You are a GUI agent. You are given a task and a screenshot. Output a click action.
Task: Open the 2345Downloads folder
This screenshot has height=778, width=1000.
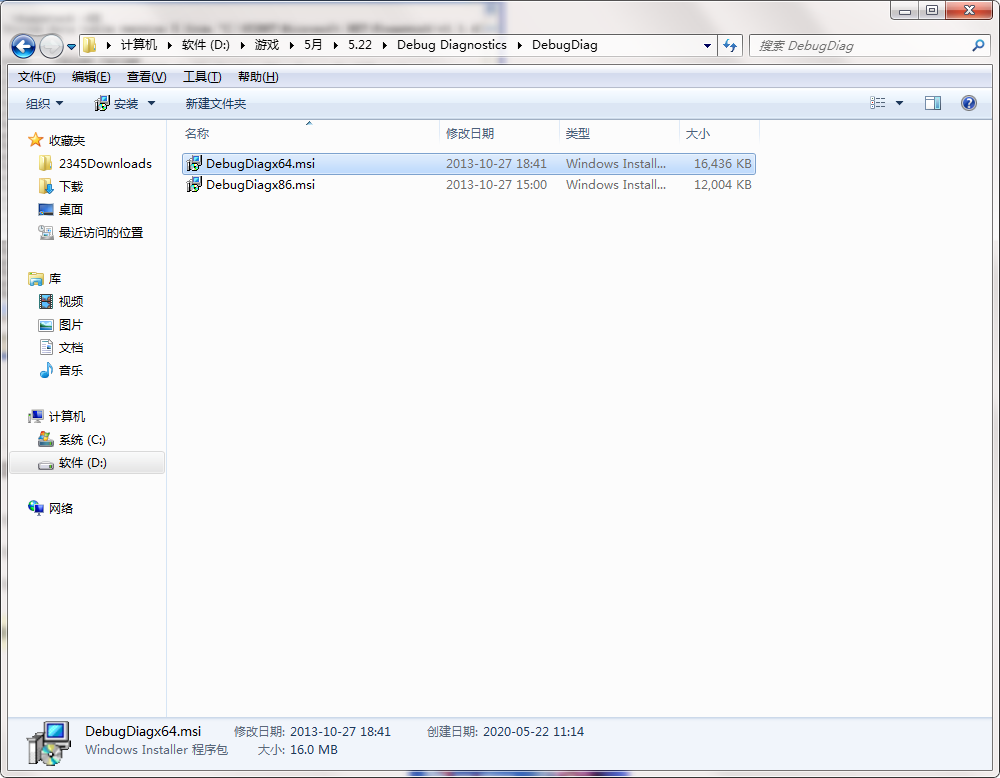(105, 164)
